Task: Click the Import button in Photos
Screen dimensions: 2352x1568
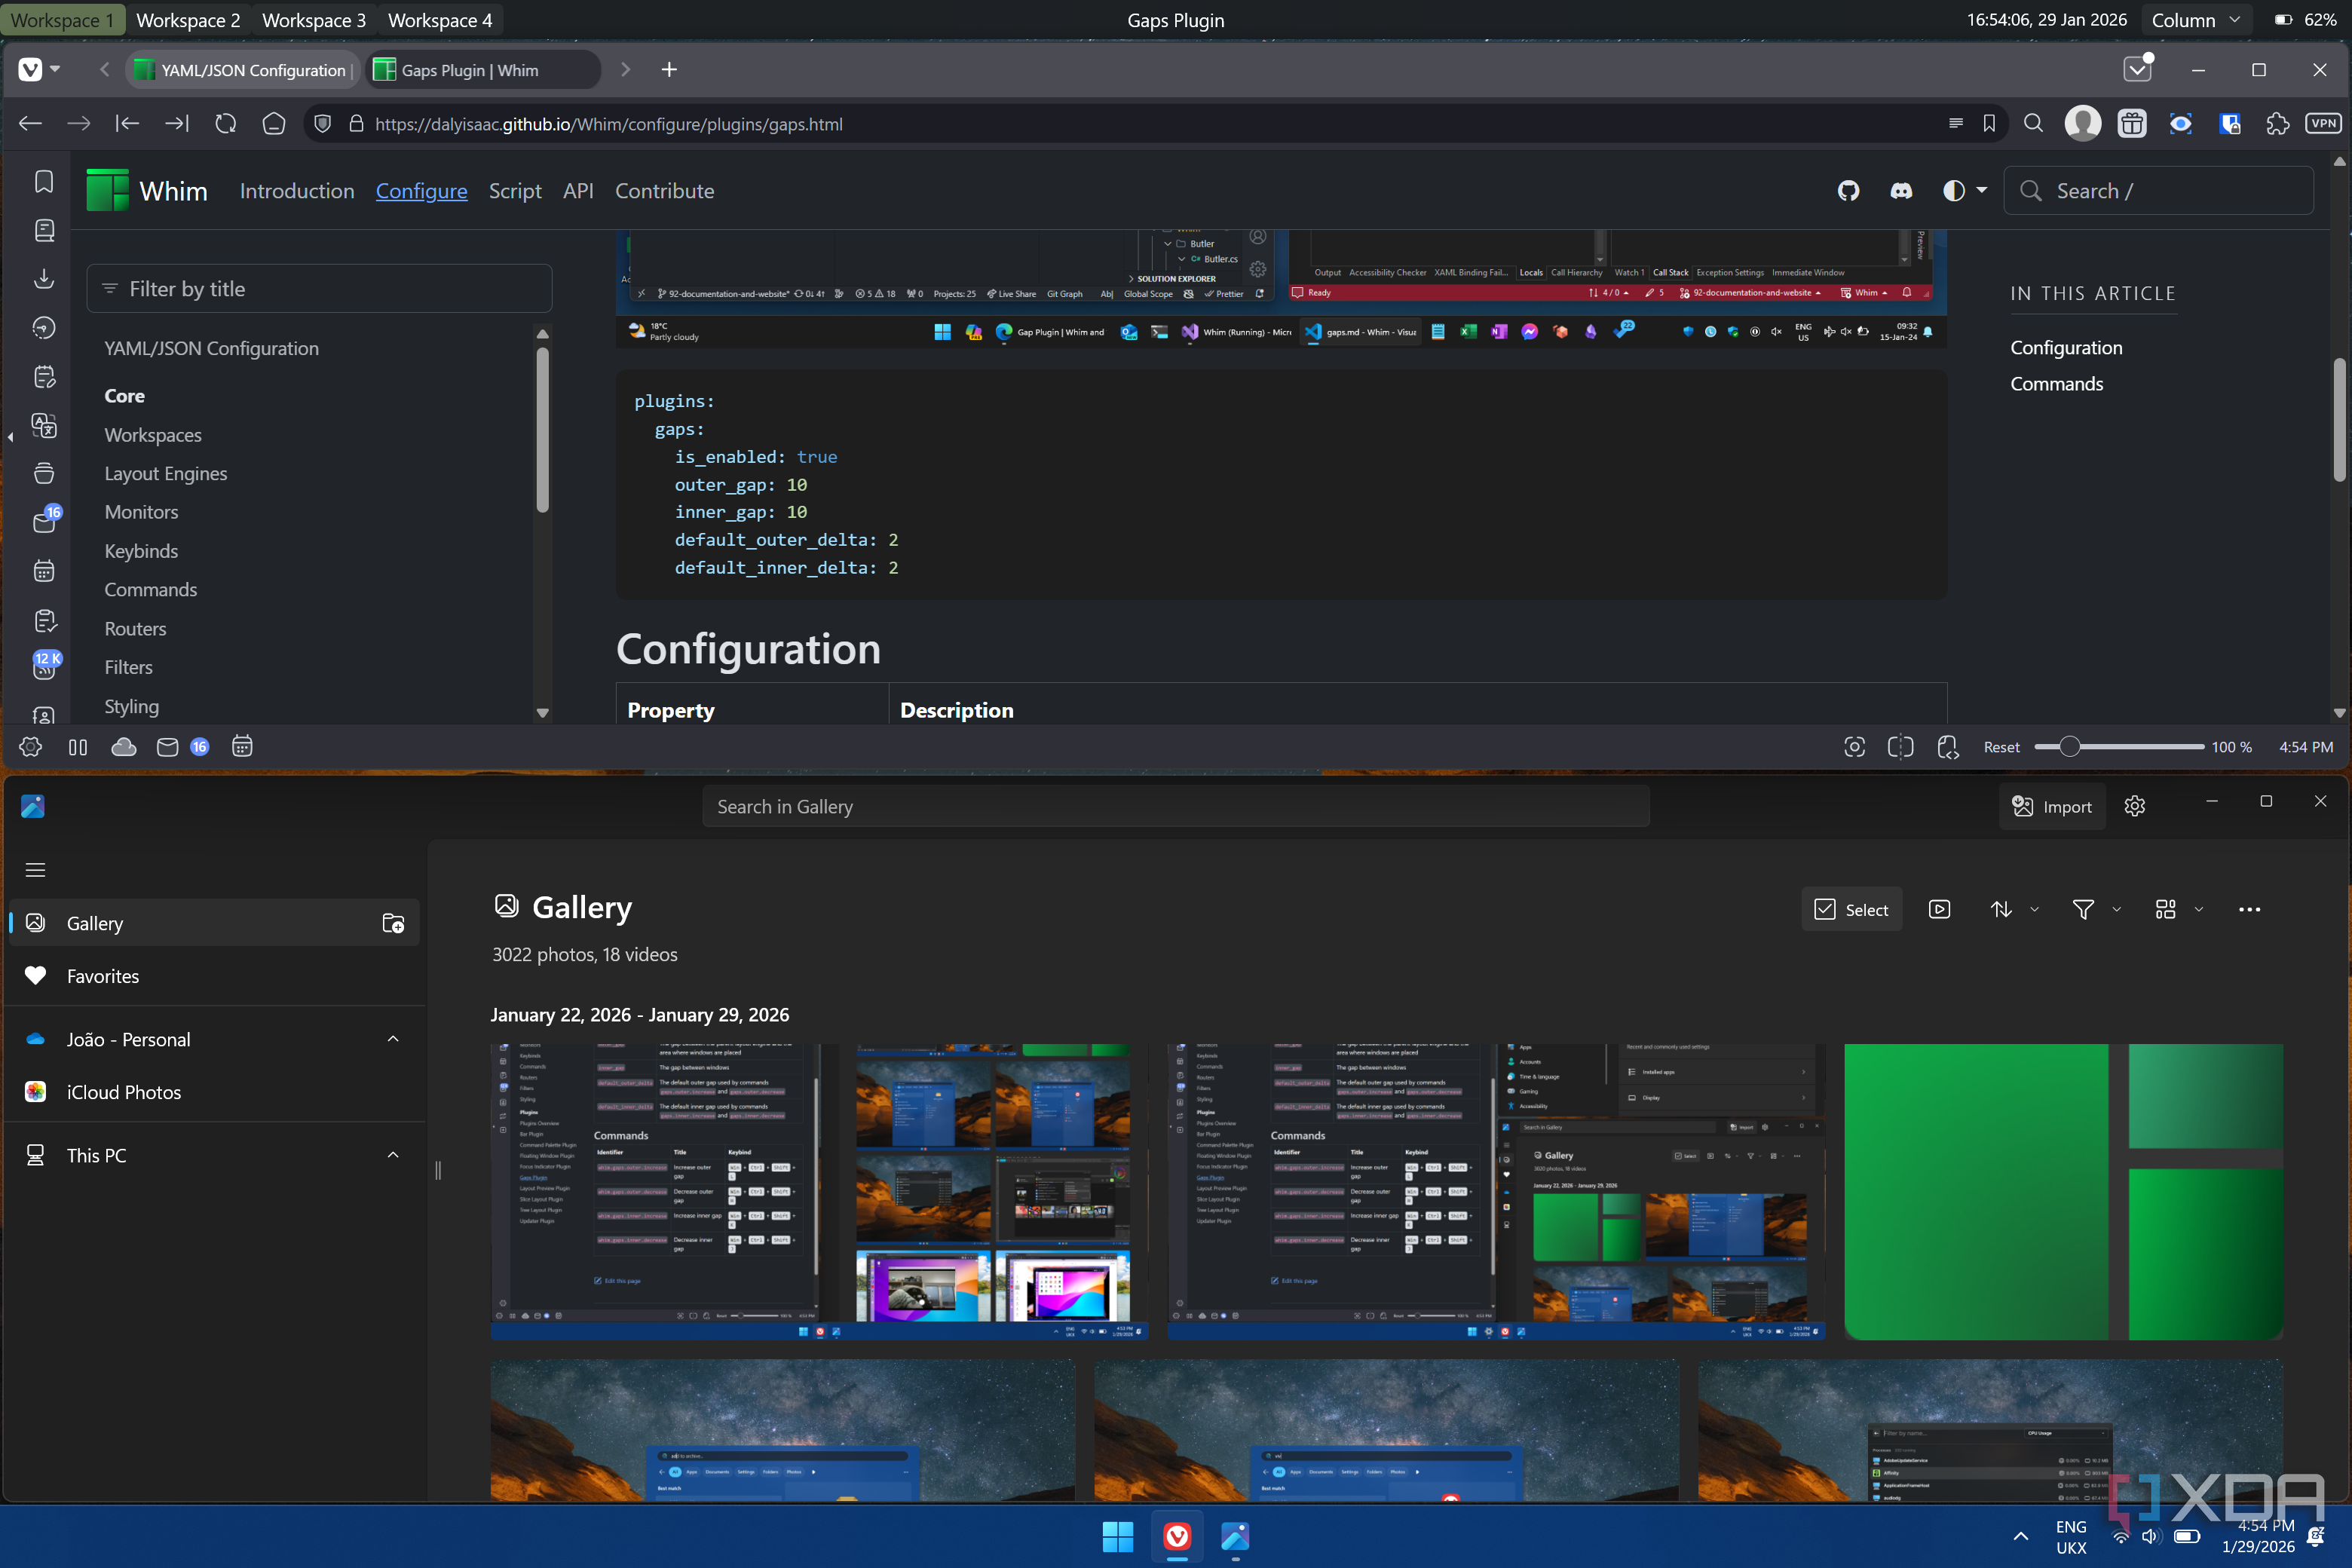Action: pos(2052,806)
